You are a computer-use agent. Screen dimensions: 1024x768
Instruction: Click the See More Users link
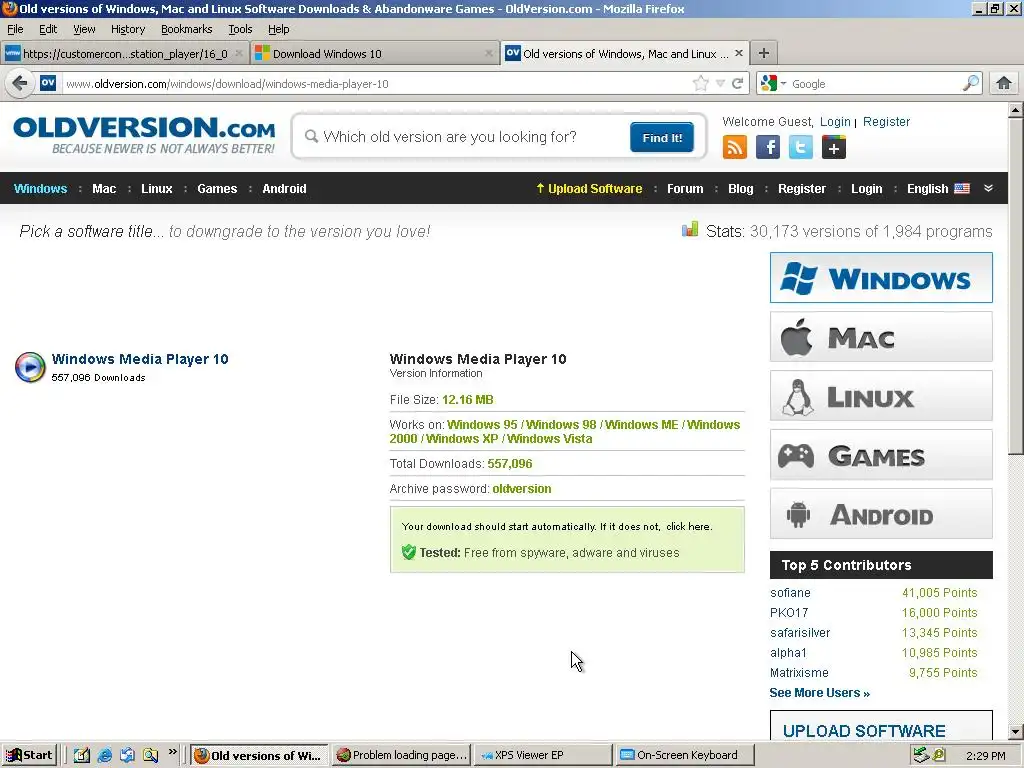coord(819,693)
